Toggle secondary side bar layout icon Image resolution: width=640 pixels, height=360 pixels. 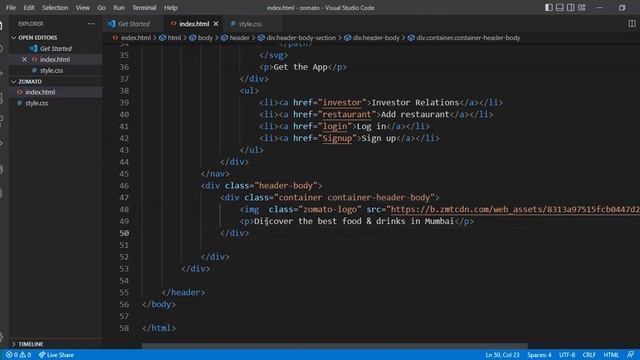[x=571, y=8]
